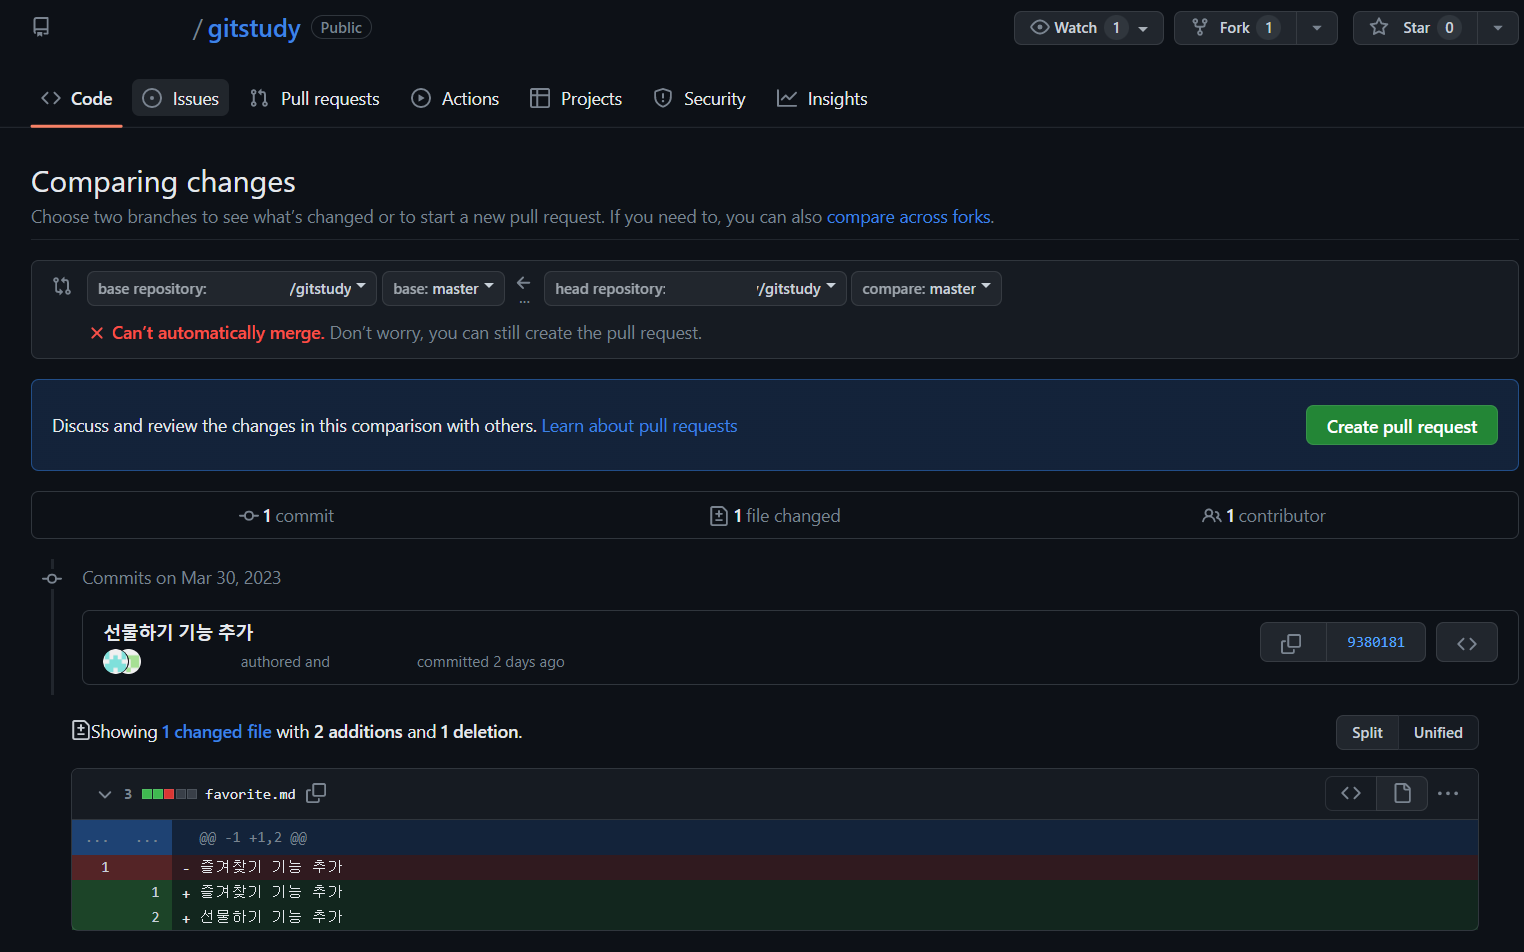Click the repository icon beside gitstudy

click(x=41, y=27)
